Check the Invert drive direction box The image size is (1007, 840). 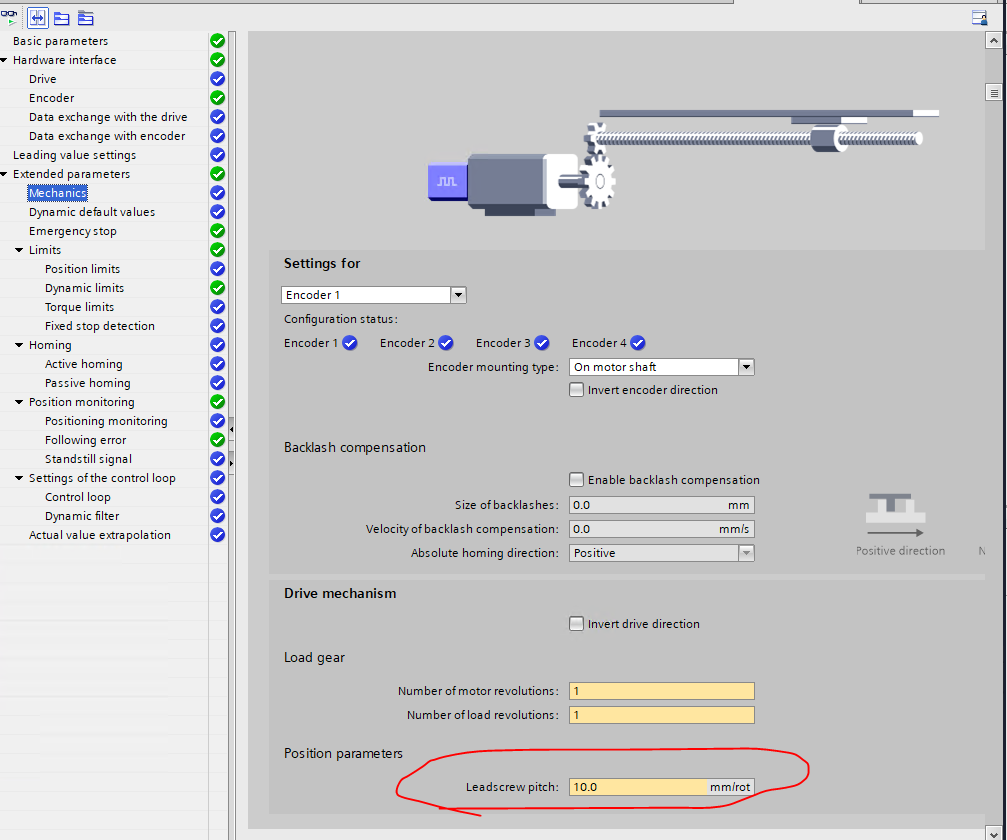pos(576,624)
